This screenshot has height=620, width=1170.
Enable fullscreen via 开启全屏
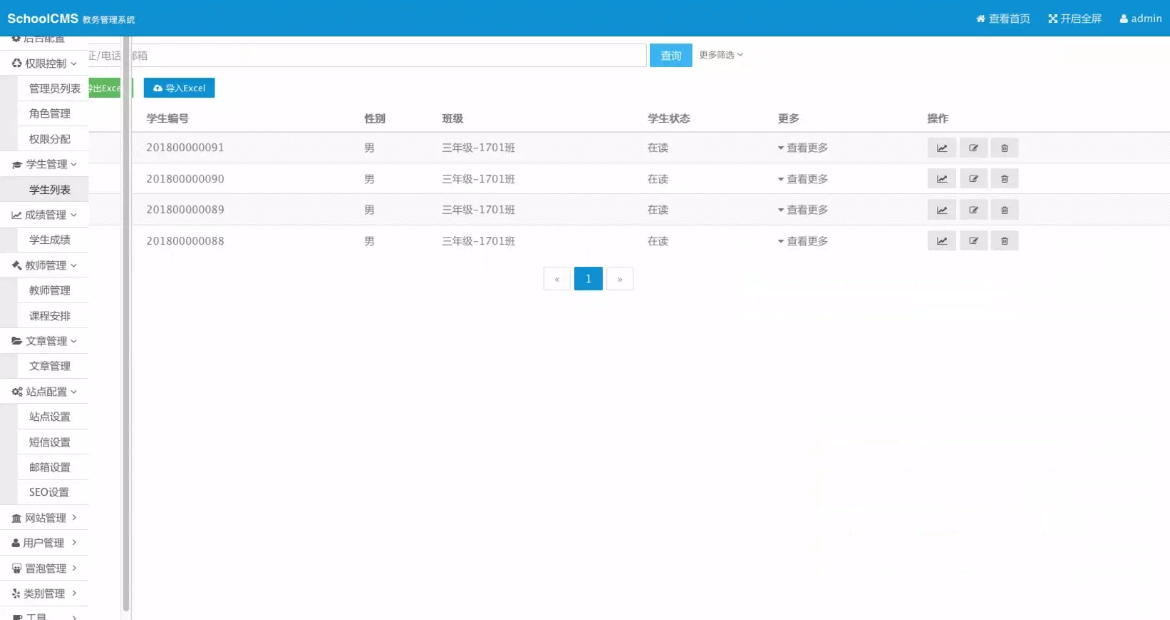coord(1074,19)
